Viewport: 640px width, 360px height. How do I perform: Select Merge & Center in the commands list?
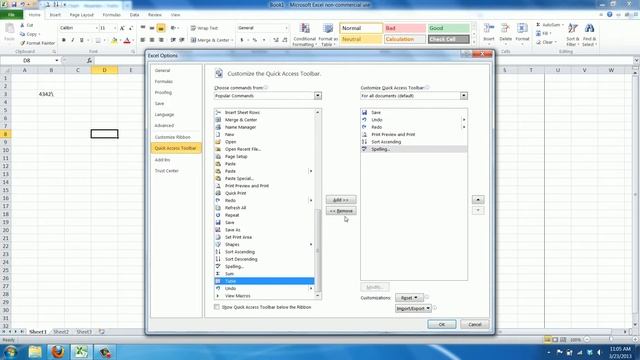tap(264, 120)
